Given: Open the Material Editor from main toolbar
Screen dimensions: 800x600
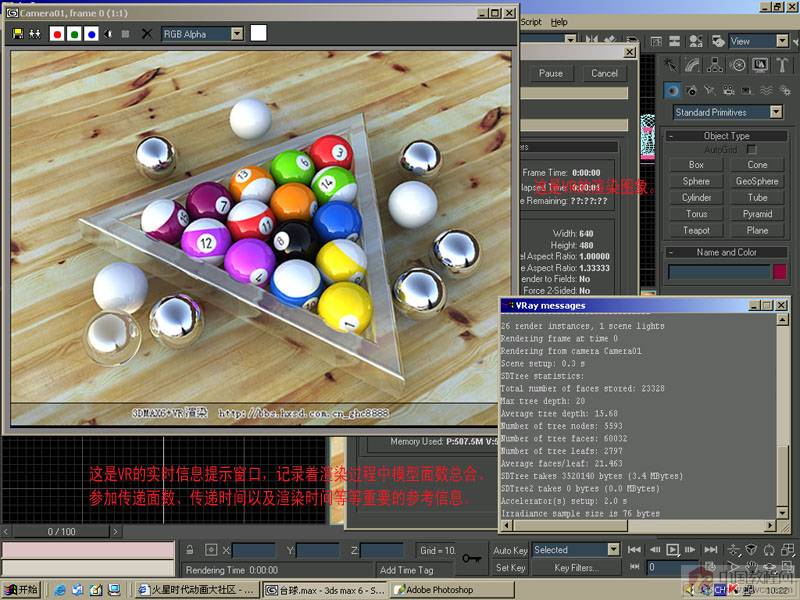Looking at the screenshot, I should pos(695,41).
